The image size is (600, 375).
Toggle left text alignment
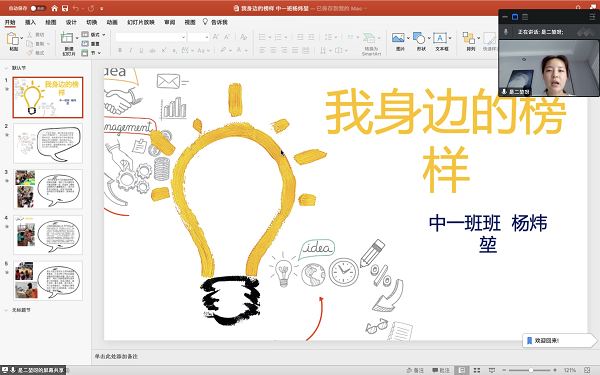262,50
